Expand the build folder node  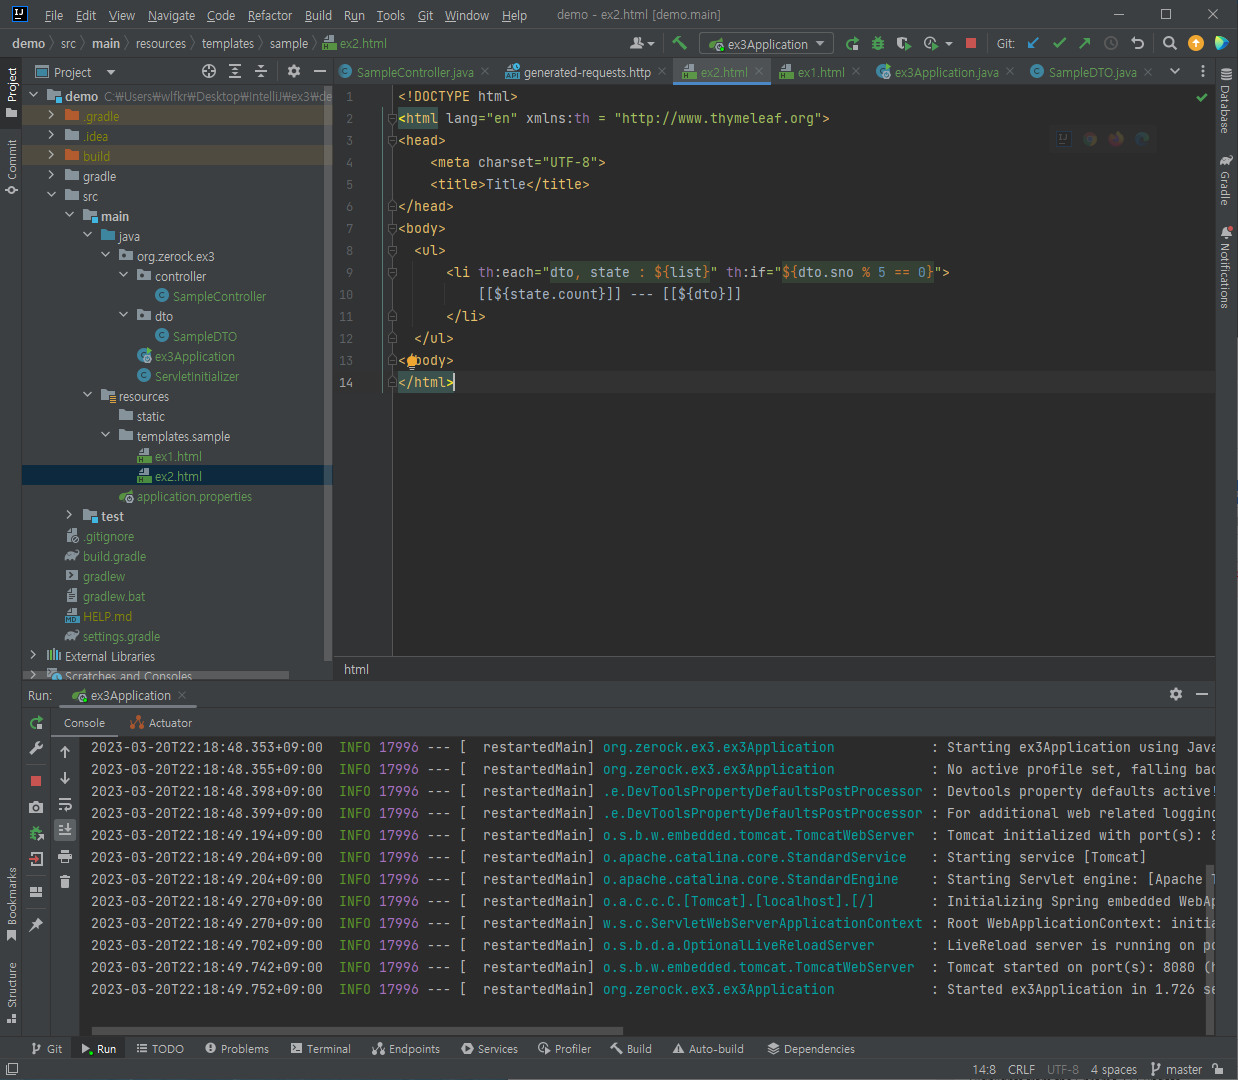(x=51, y=156)
